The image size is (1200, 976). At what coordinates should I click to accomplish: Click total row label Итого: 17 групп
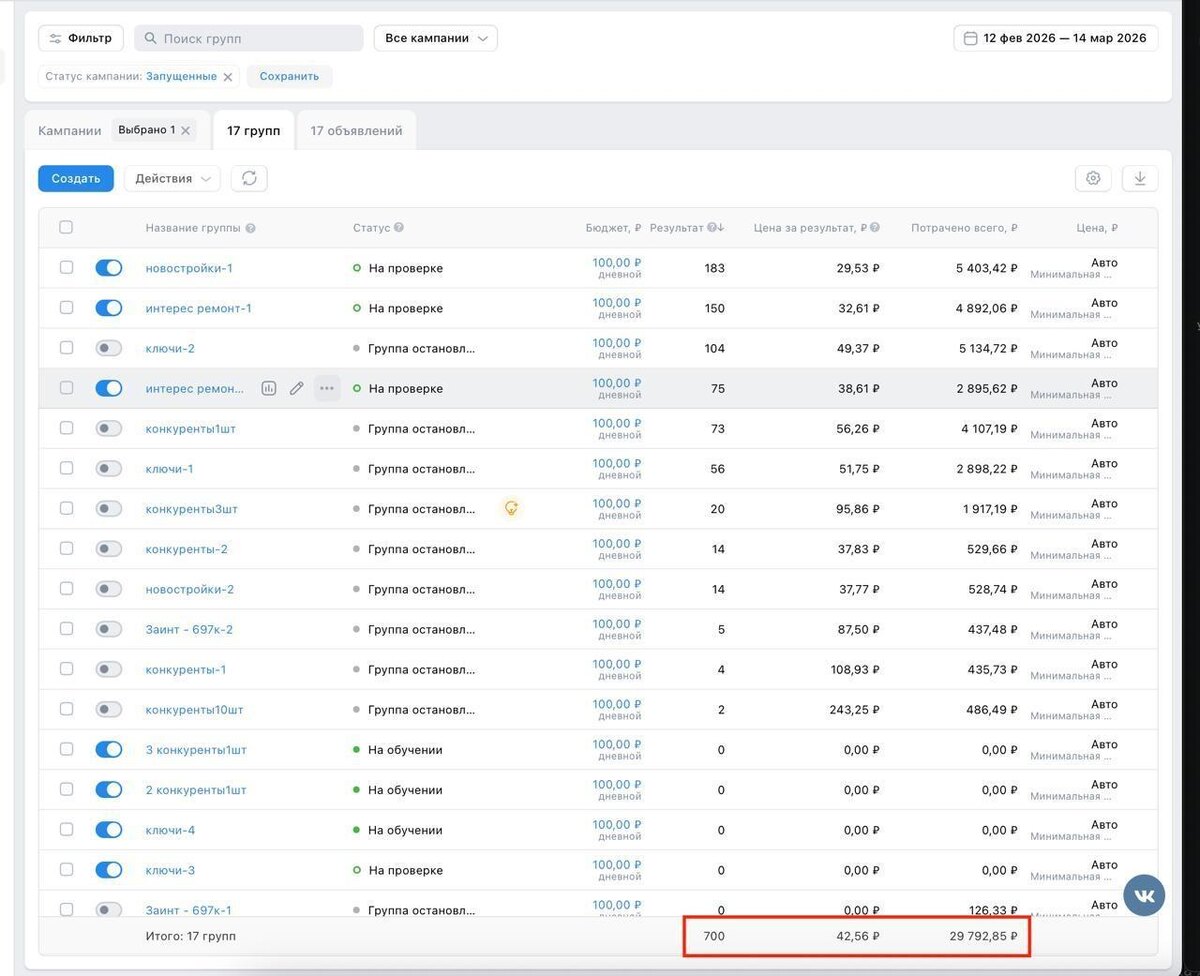191,936
